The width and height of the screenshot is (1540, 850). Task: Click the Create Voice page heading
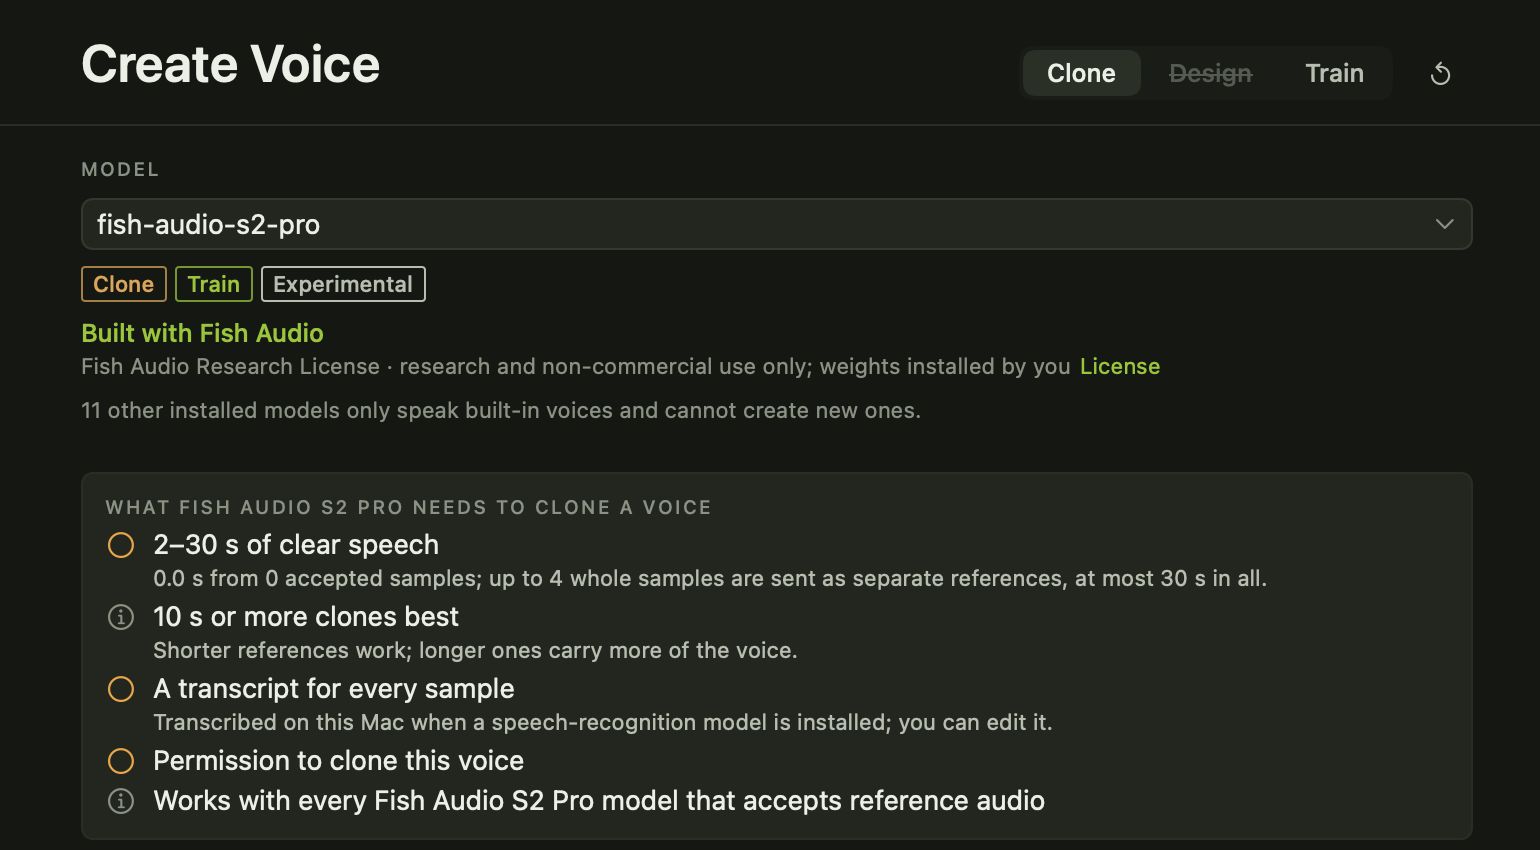pos(231,65)
